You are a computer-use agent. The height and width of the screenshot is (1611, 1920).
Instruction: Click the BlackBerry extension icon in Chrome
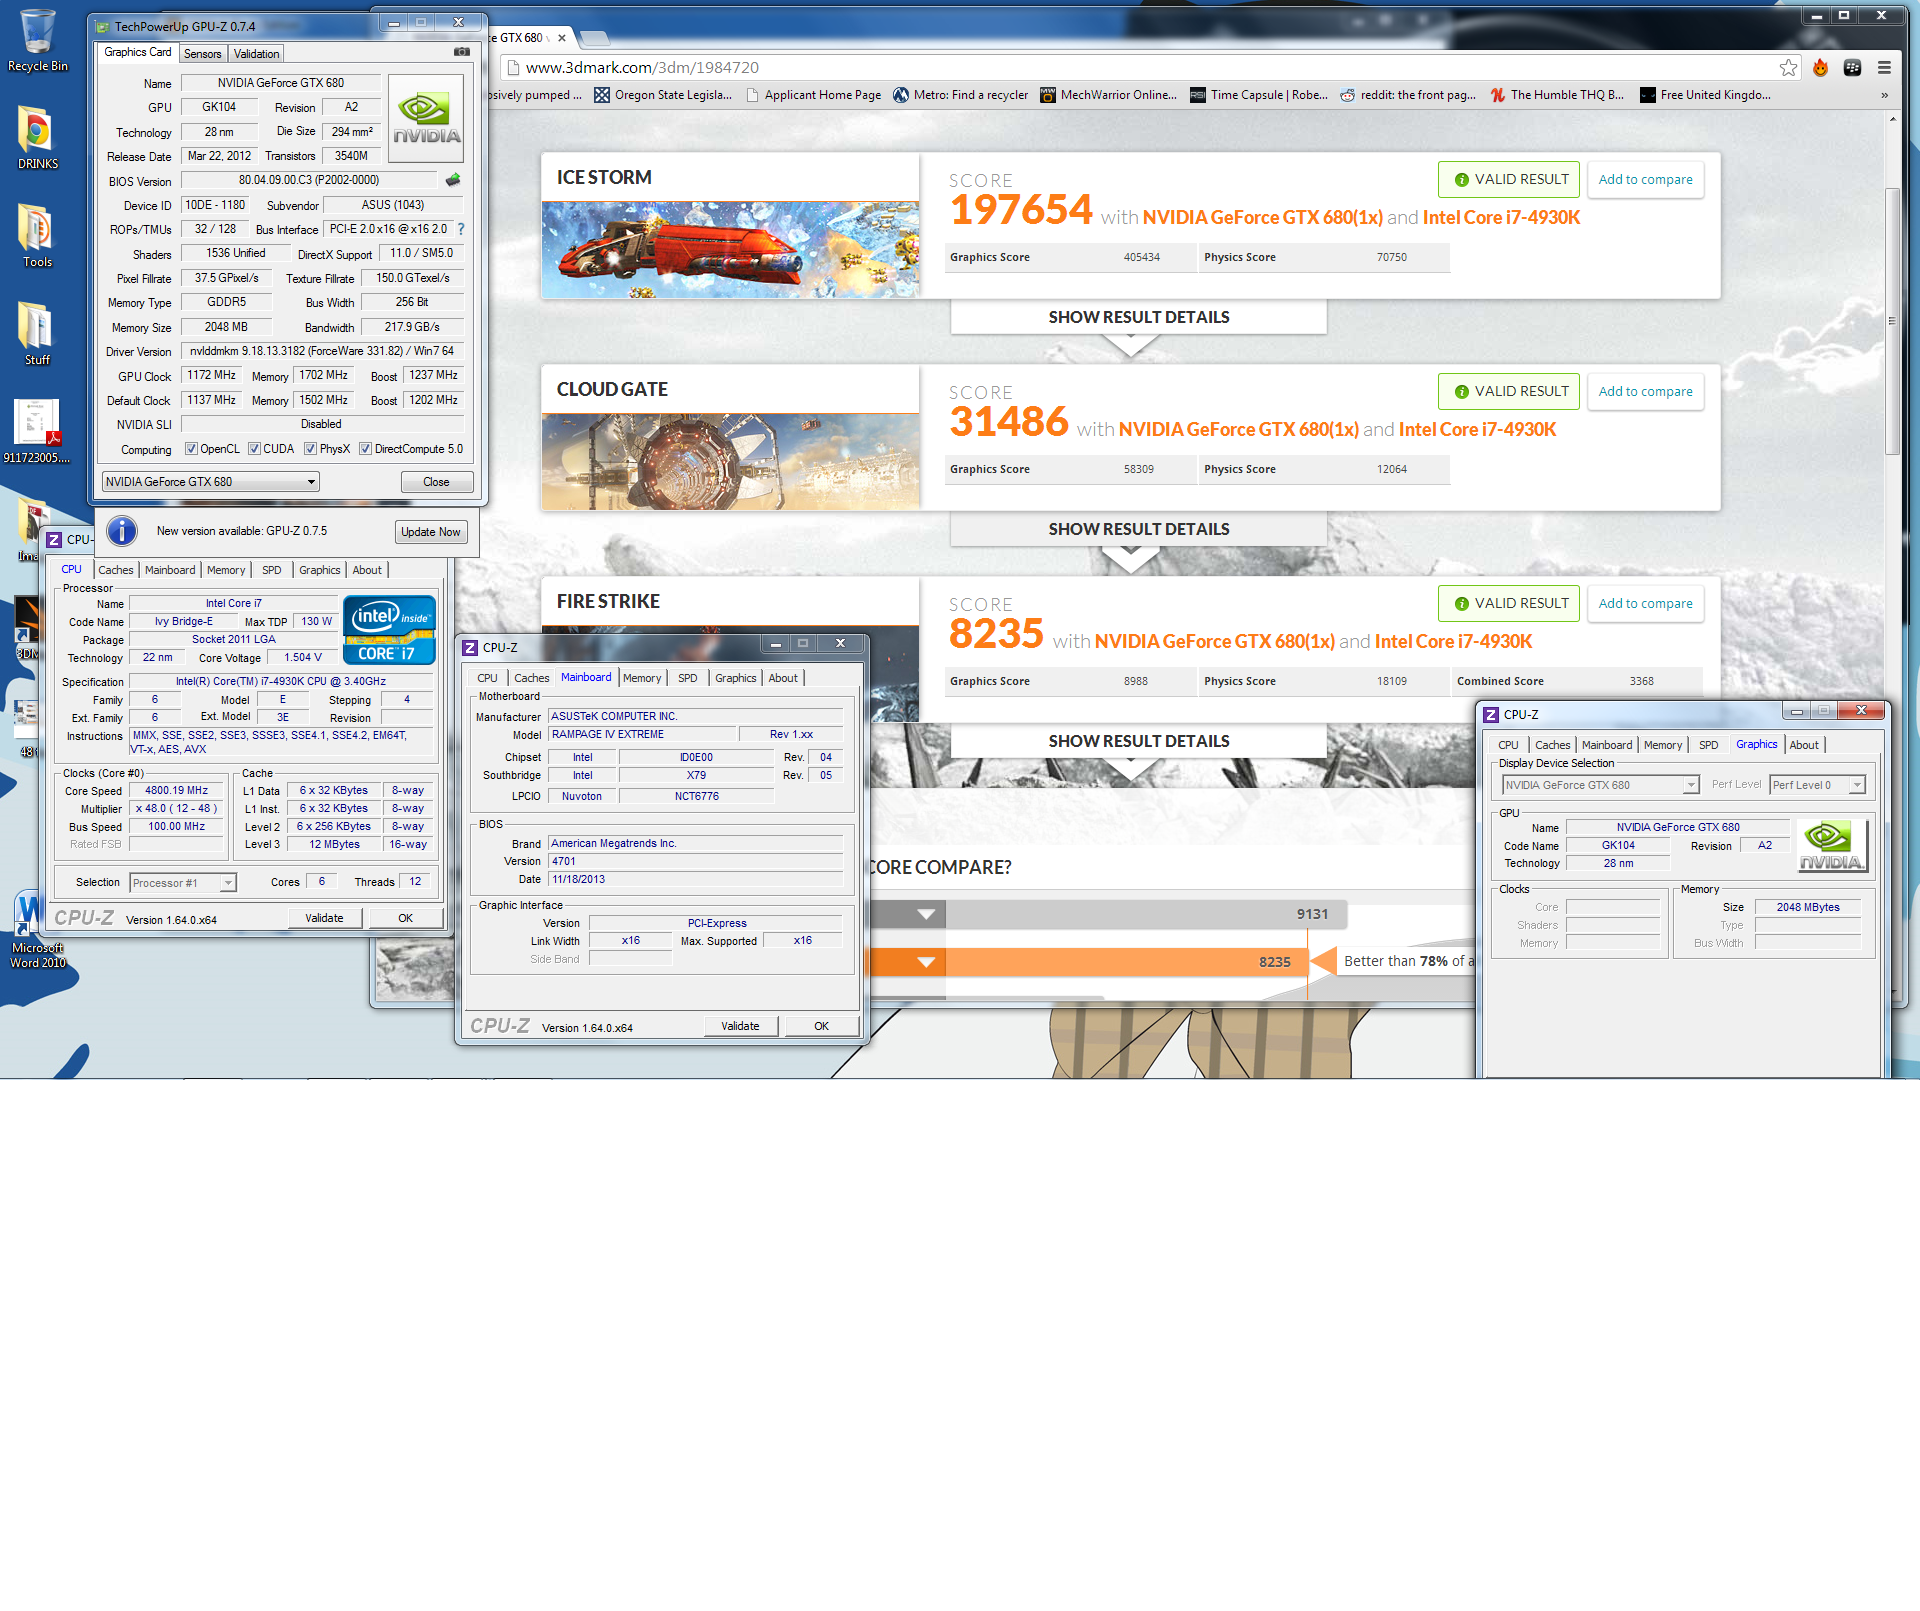(x=1852, y=67)
